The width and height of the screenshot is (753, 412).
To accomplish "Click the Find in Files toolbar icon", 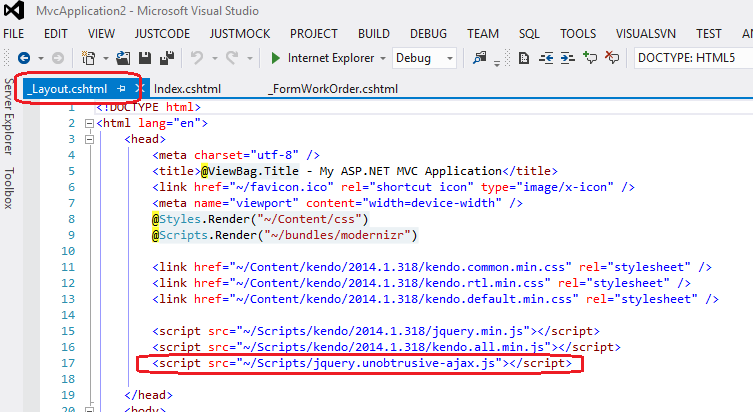I will [479, 58].
